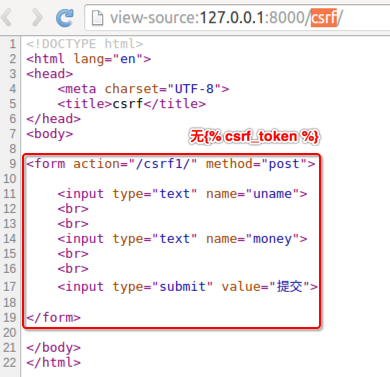Click the DOCTYPE html text on line 1
Image resolution: width=390 pixels, height=377 pixels.
(x=85, y=44)
